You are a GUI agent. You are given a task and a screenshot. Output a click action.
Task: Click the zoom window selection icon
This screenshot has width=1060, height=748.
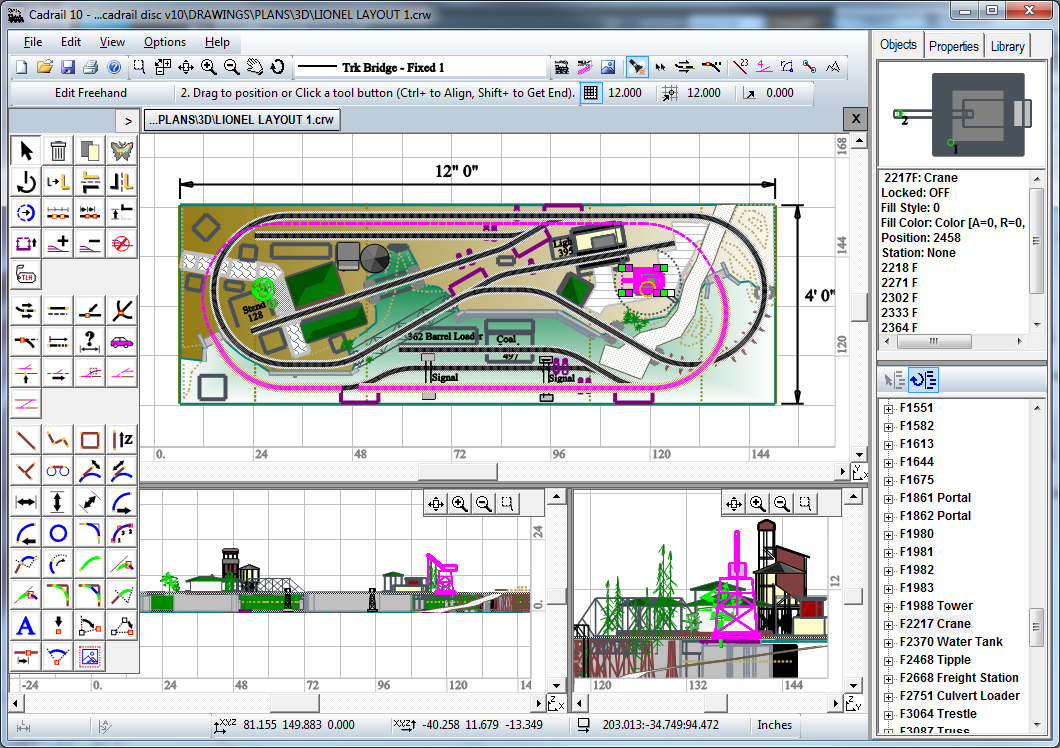(x=139, y=67)
